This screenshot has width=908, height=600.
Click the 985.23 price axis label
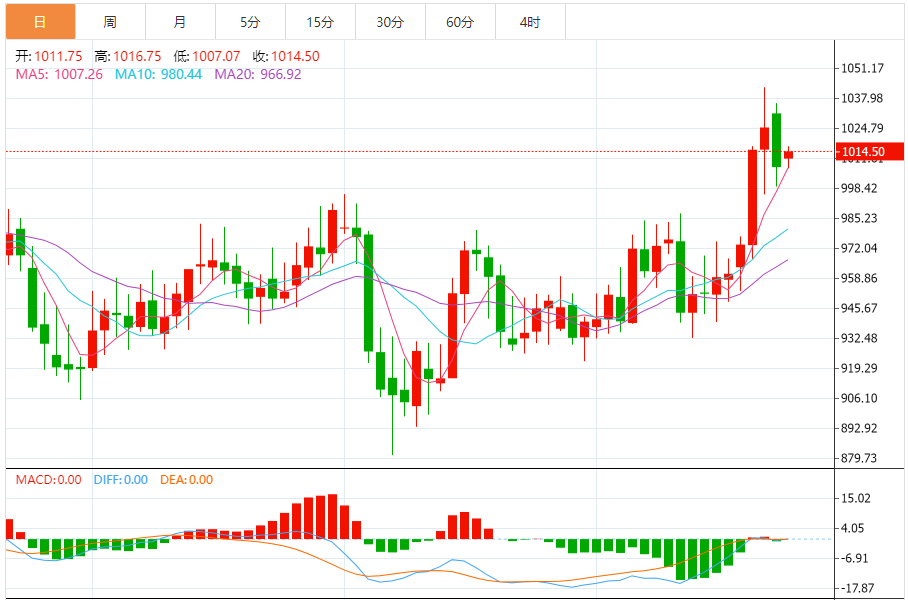pyautogui.click(x=859, y=218)
